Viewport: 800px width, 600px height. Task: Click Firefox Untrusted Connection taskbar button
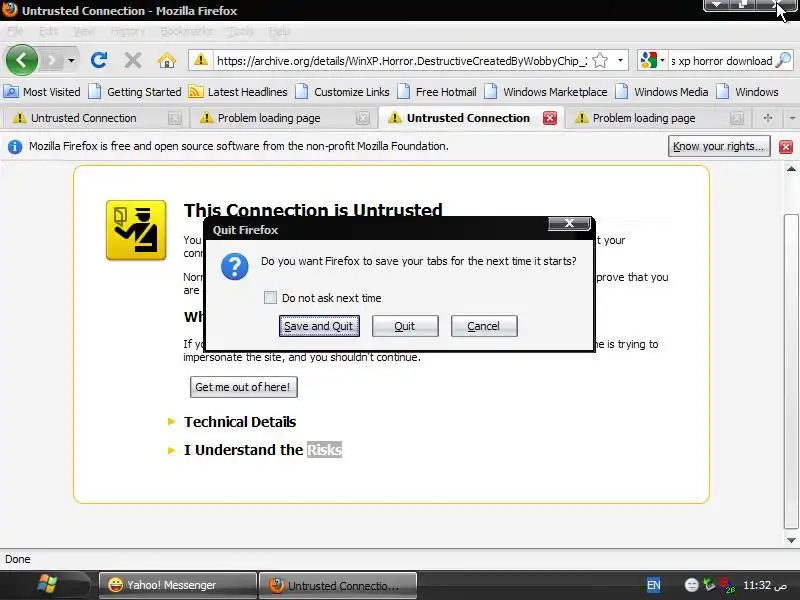tap(338, 585)
